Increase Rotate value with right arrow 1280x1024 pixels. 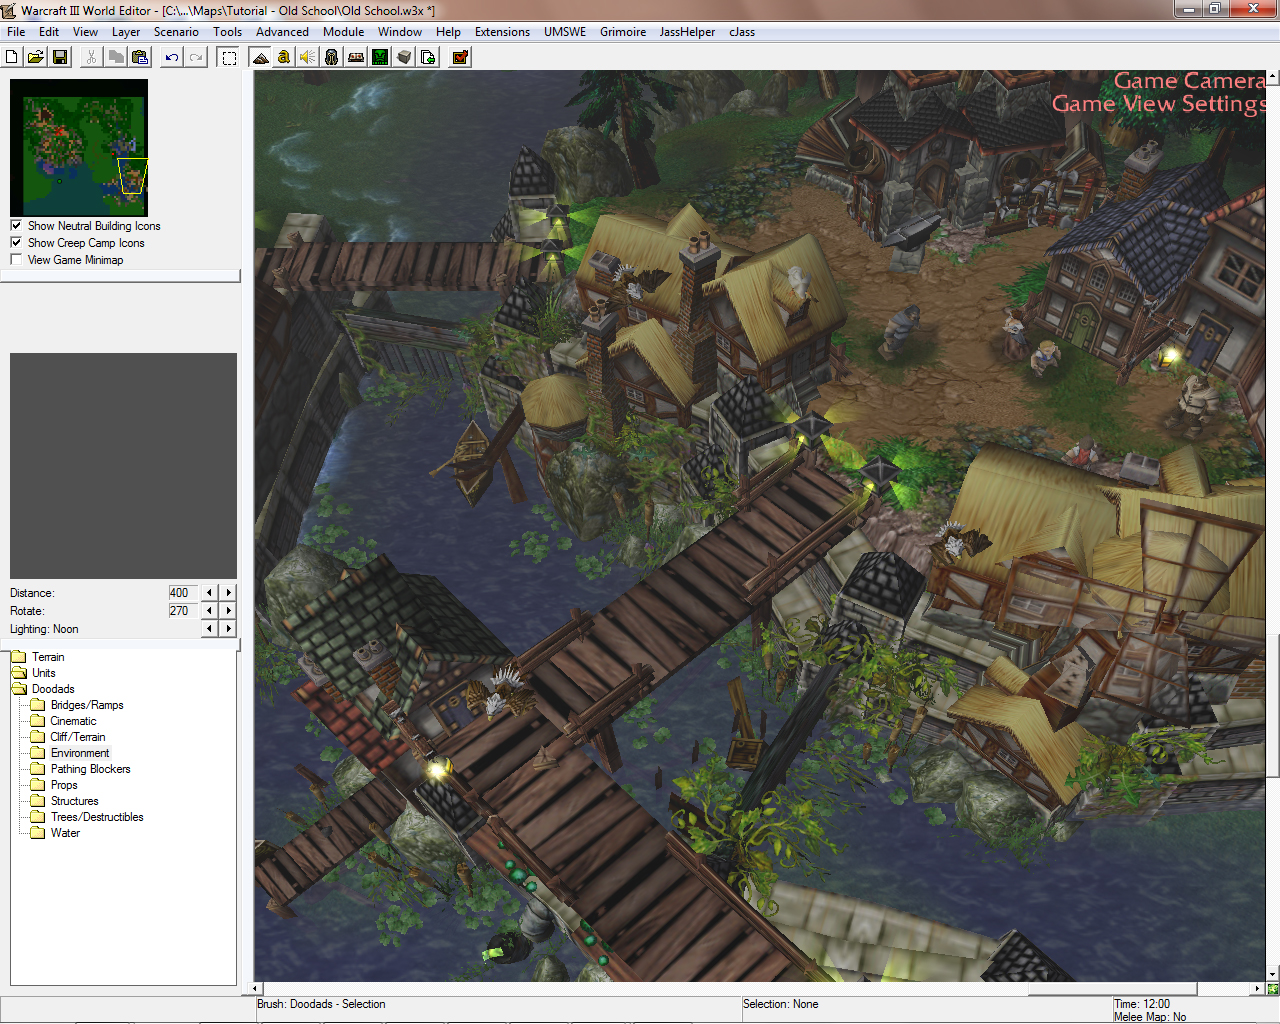(x=229, y=611)
